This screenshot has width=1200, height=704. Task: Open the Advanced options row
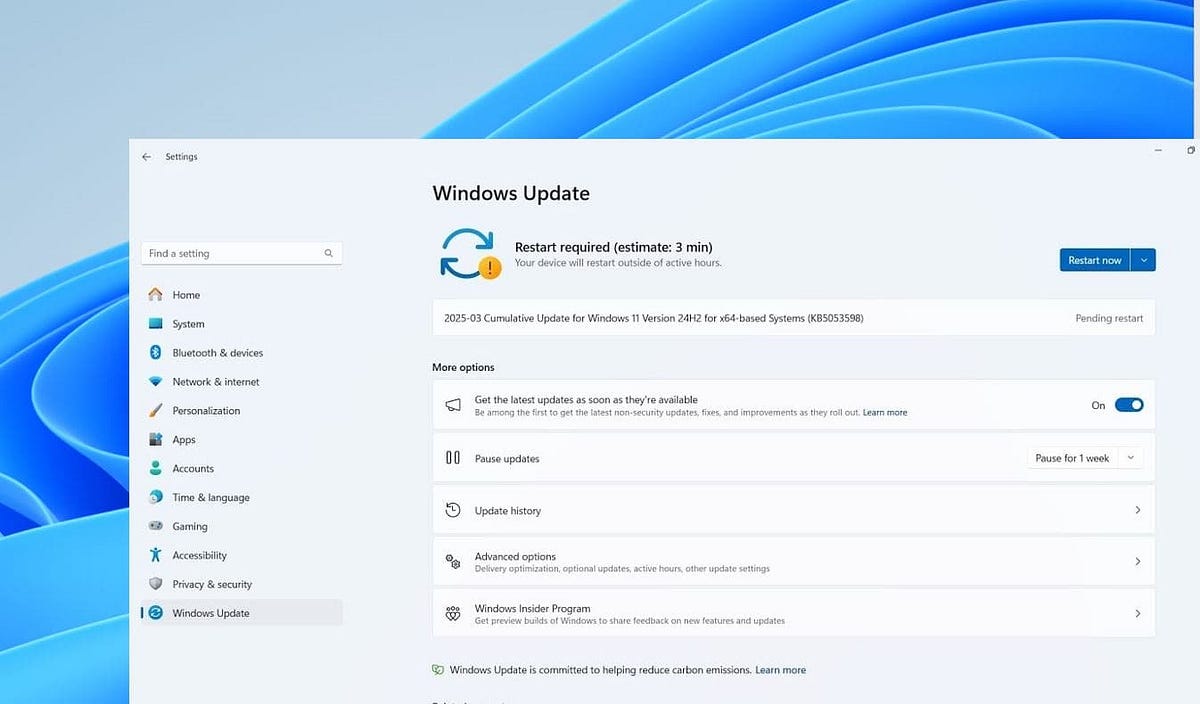pyautogui.click(x=794, y=562)
